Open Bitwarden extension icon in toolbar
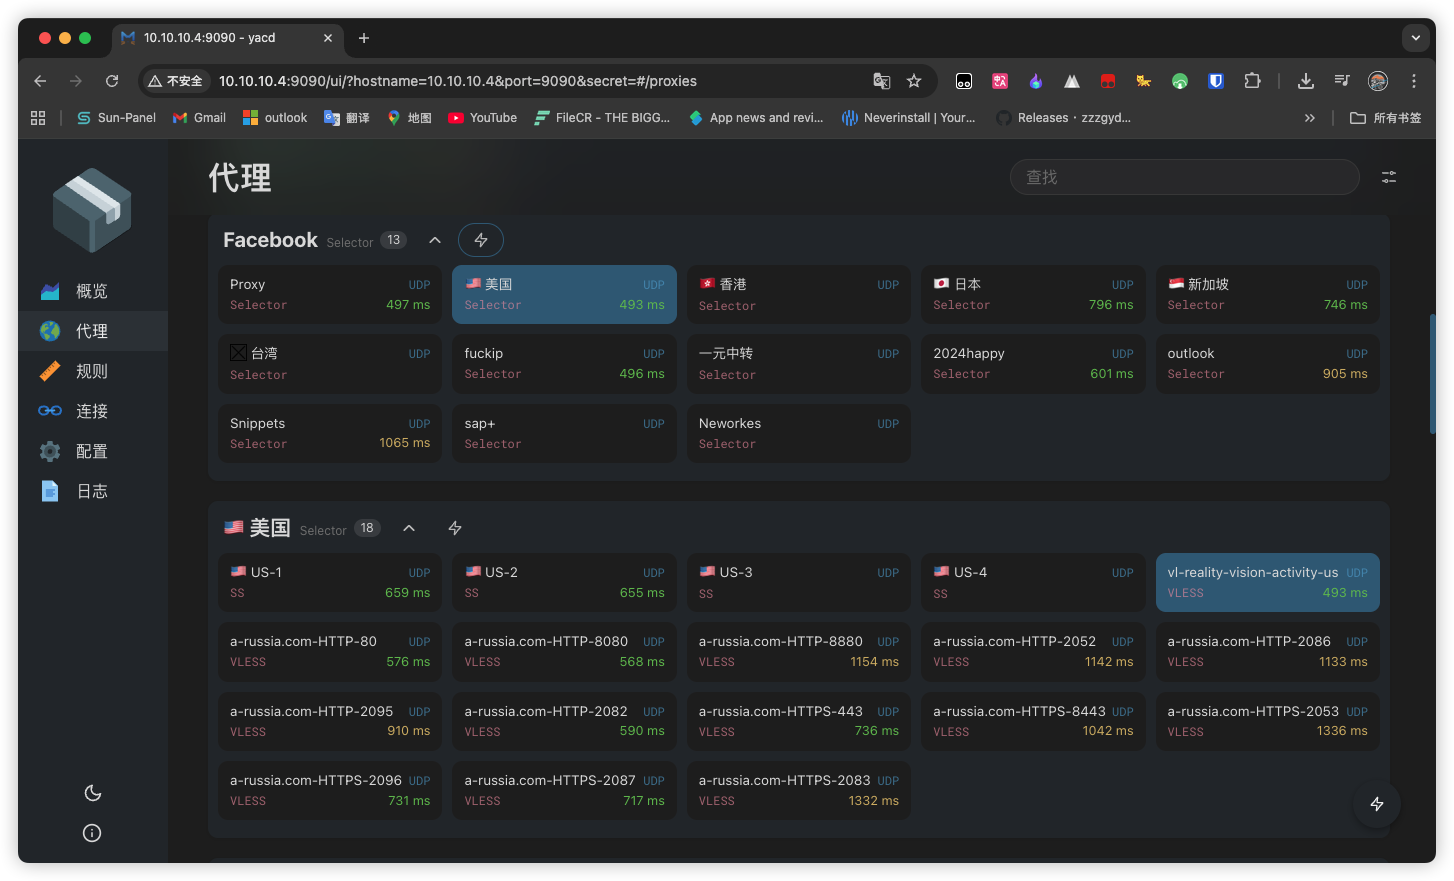Screen dimensions: 1454x881 [x=1216, y=81]
